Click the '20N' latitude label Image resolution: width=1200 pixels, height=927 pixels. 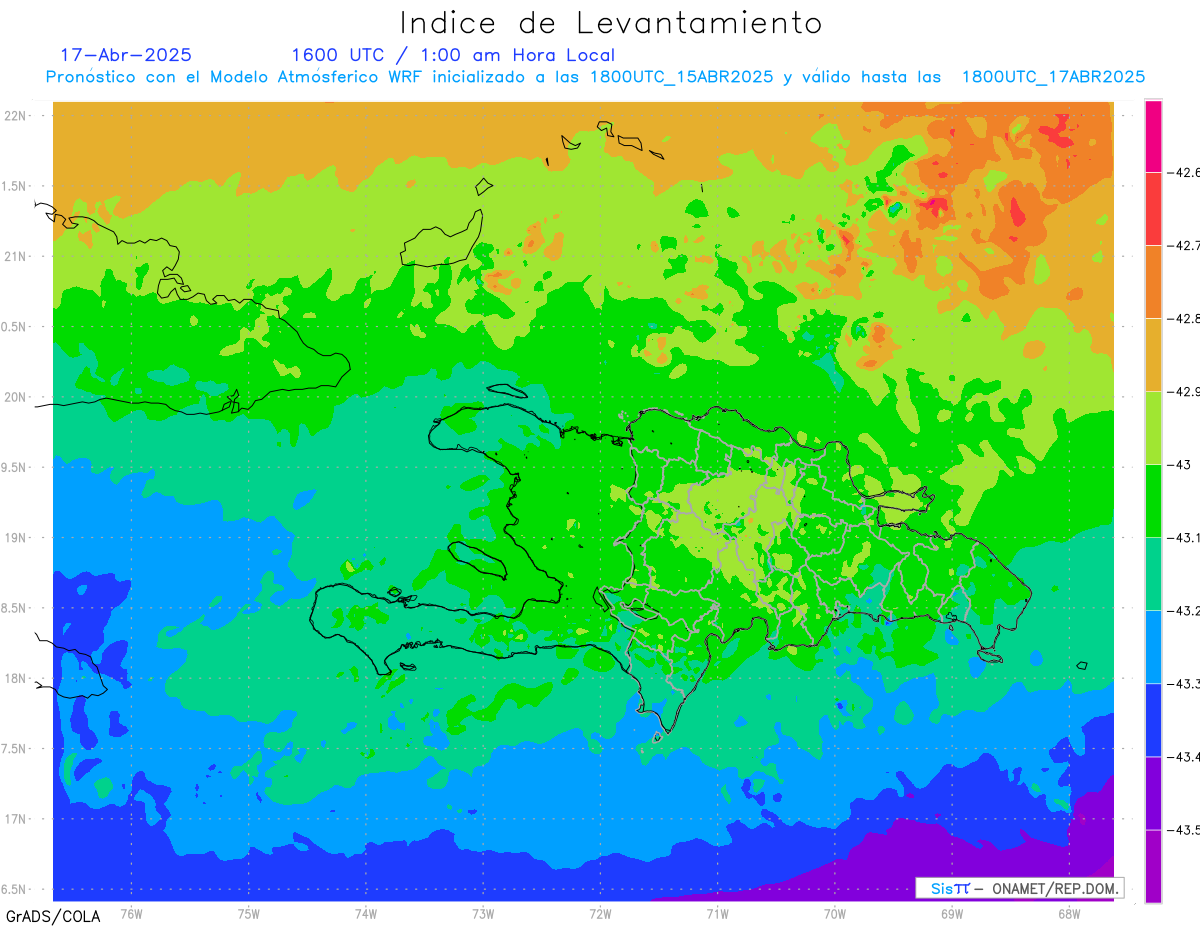(17, 397)
